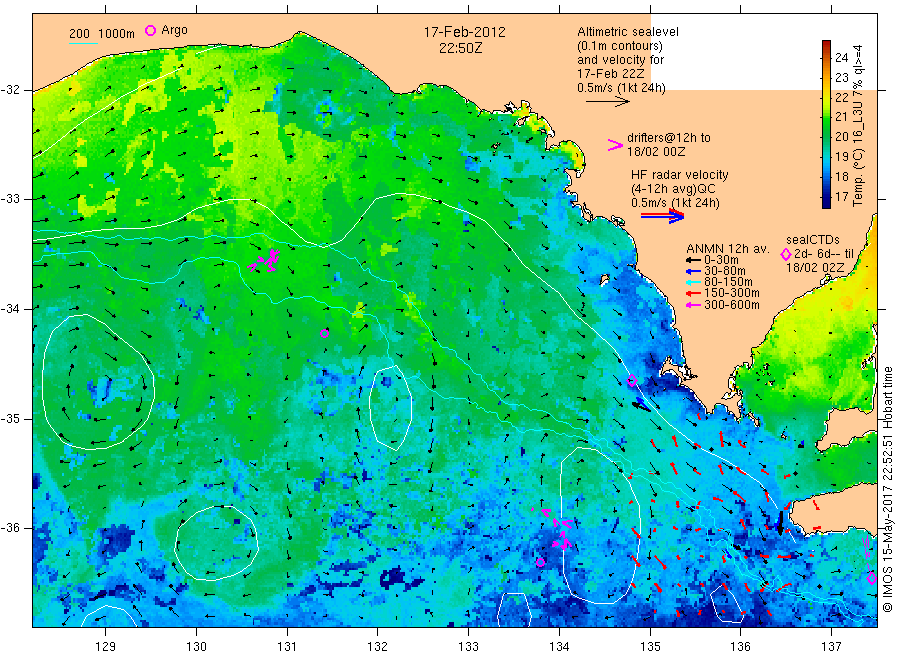The width and height of the screenshot is (900, 660).
Task: Click the cyan line under the 200 label
Action: [83, 43]
